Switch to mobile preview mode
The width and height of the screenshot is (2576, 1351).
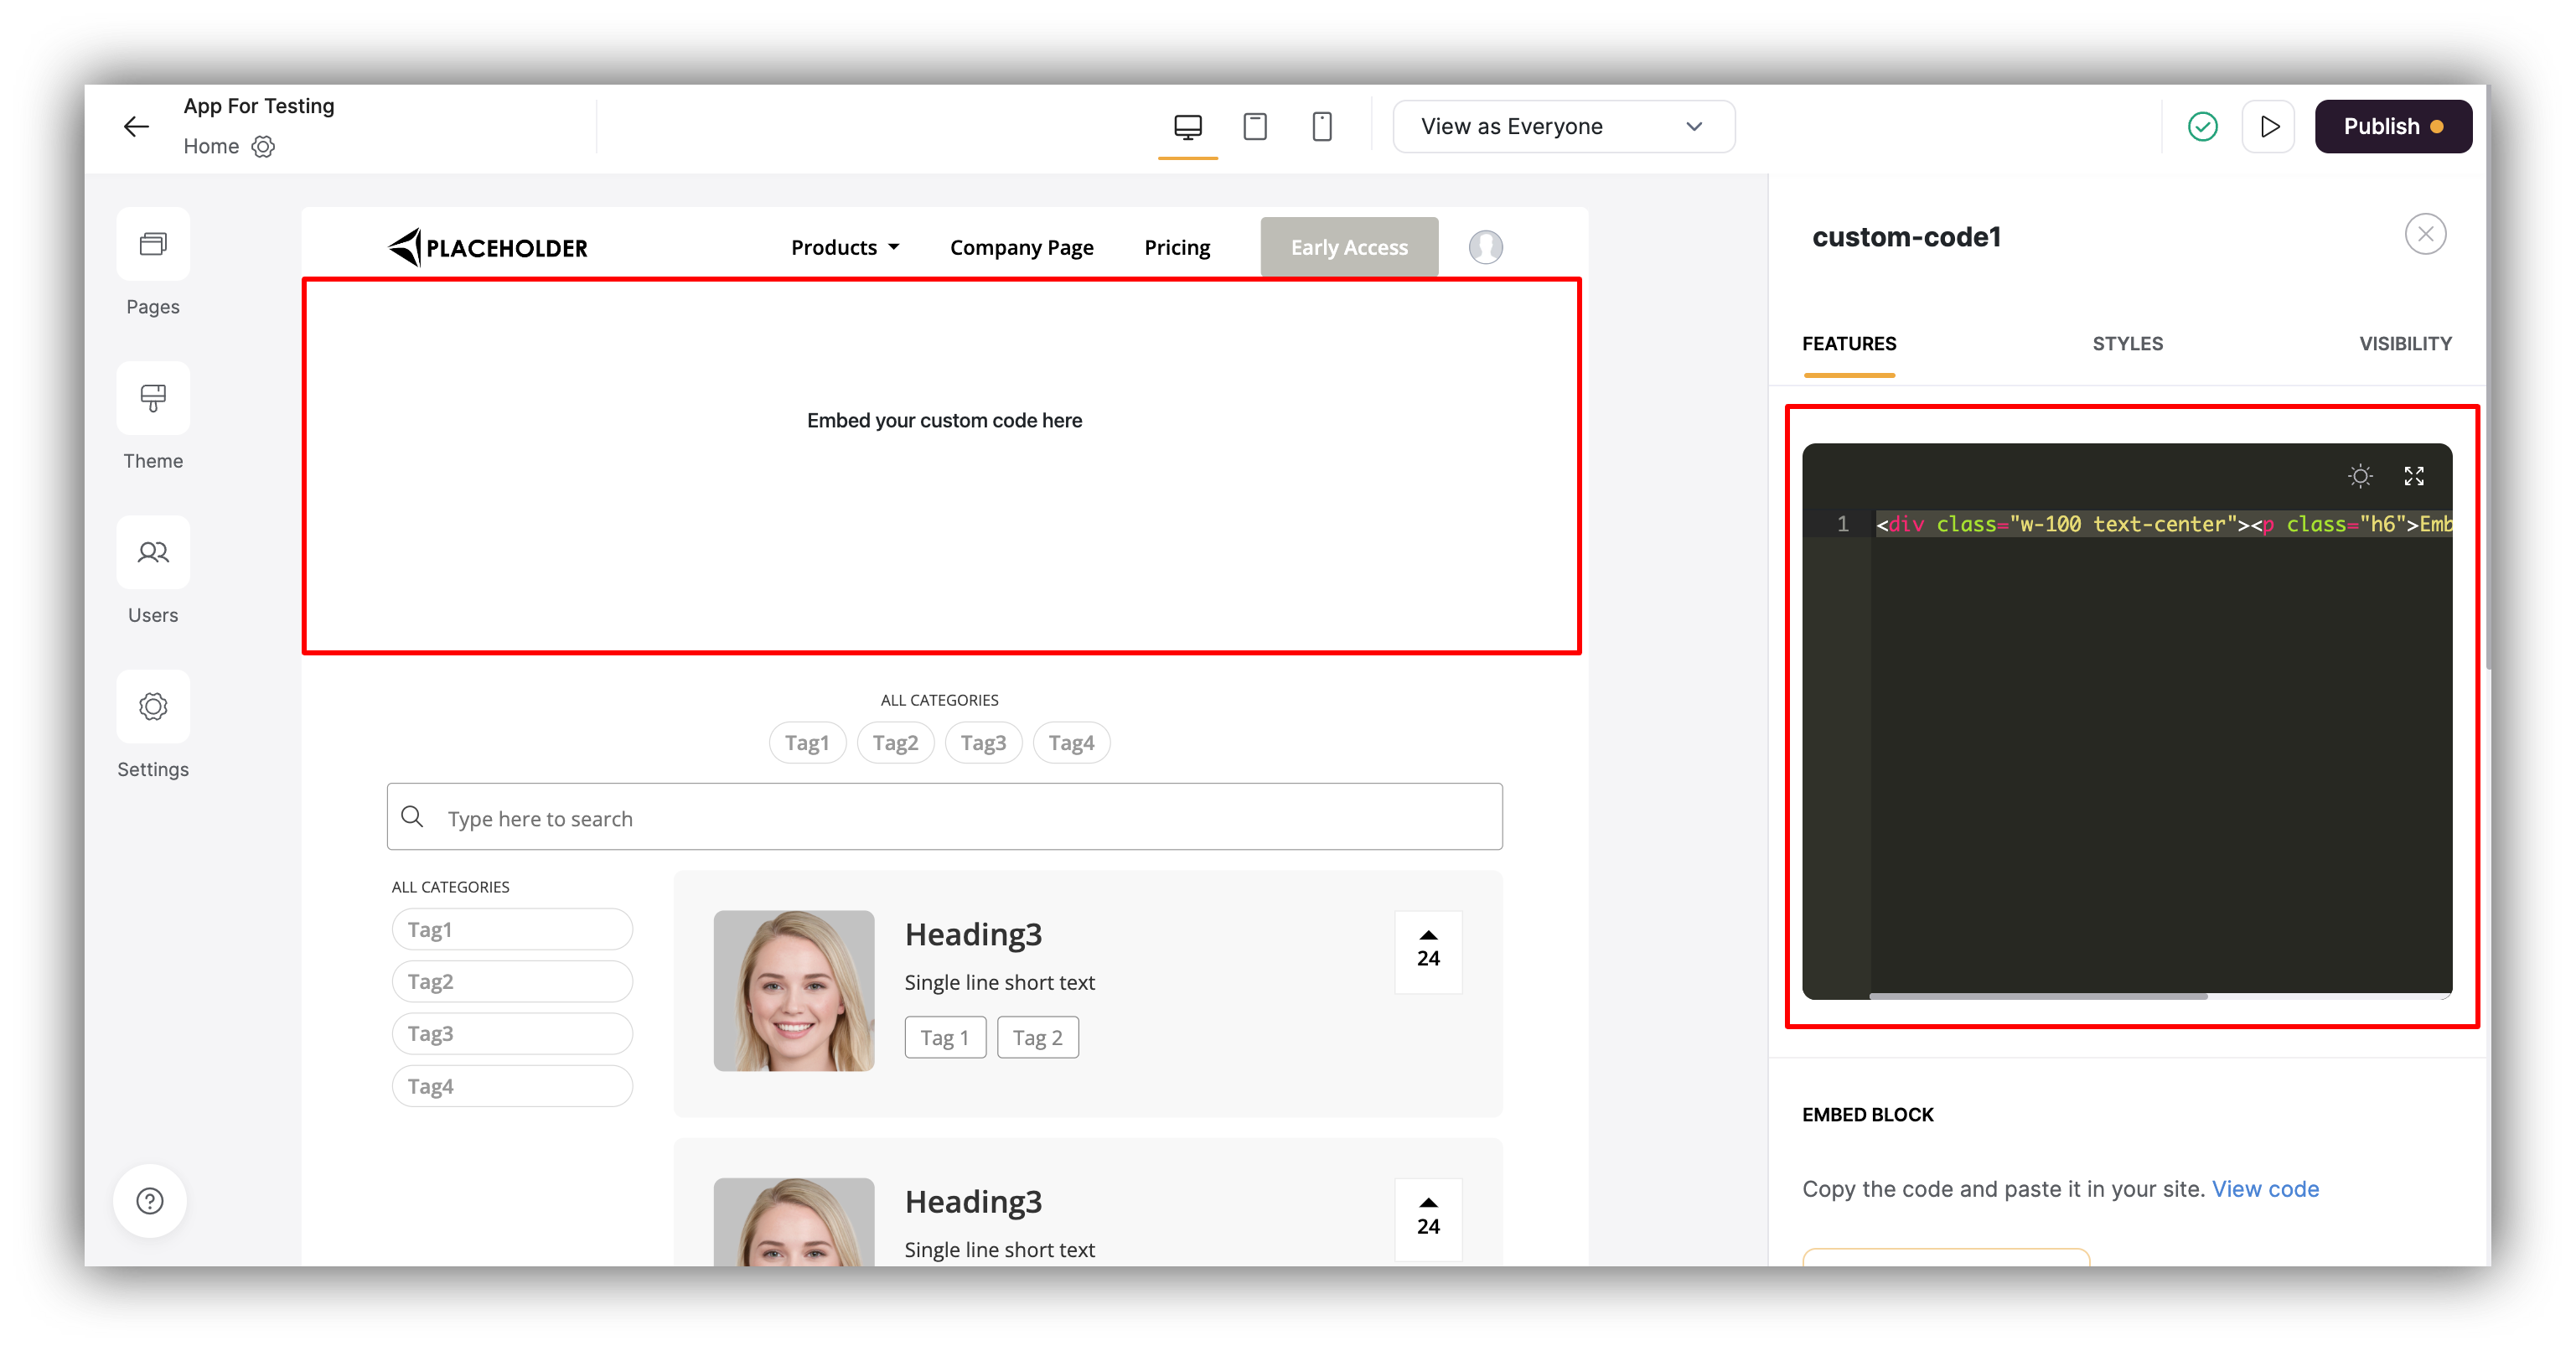point(1322,126)
